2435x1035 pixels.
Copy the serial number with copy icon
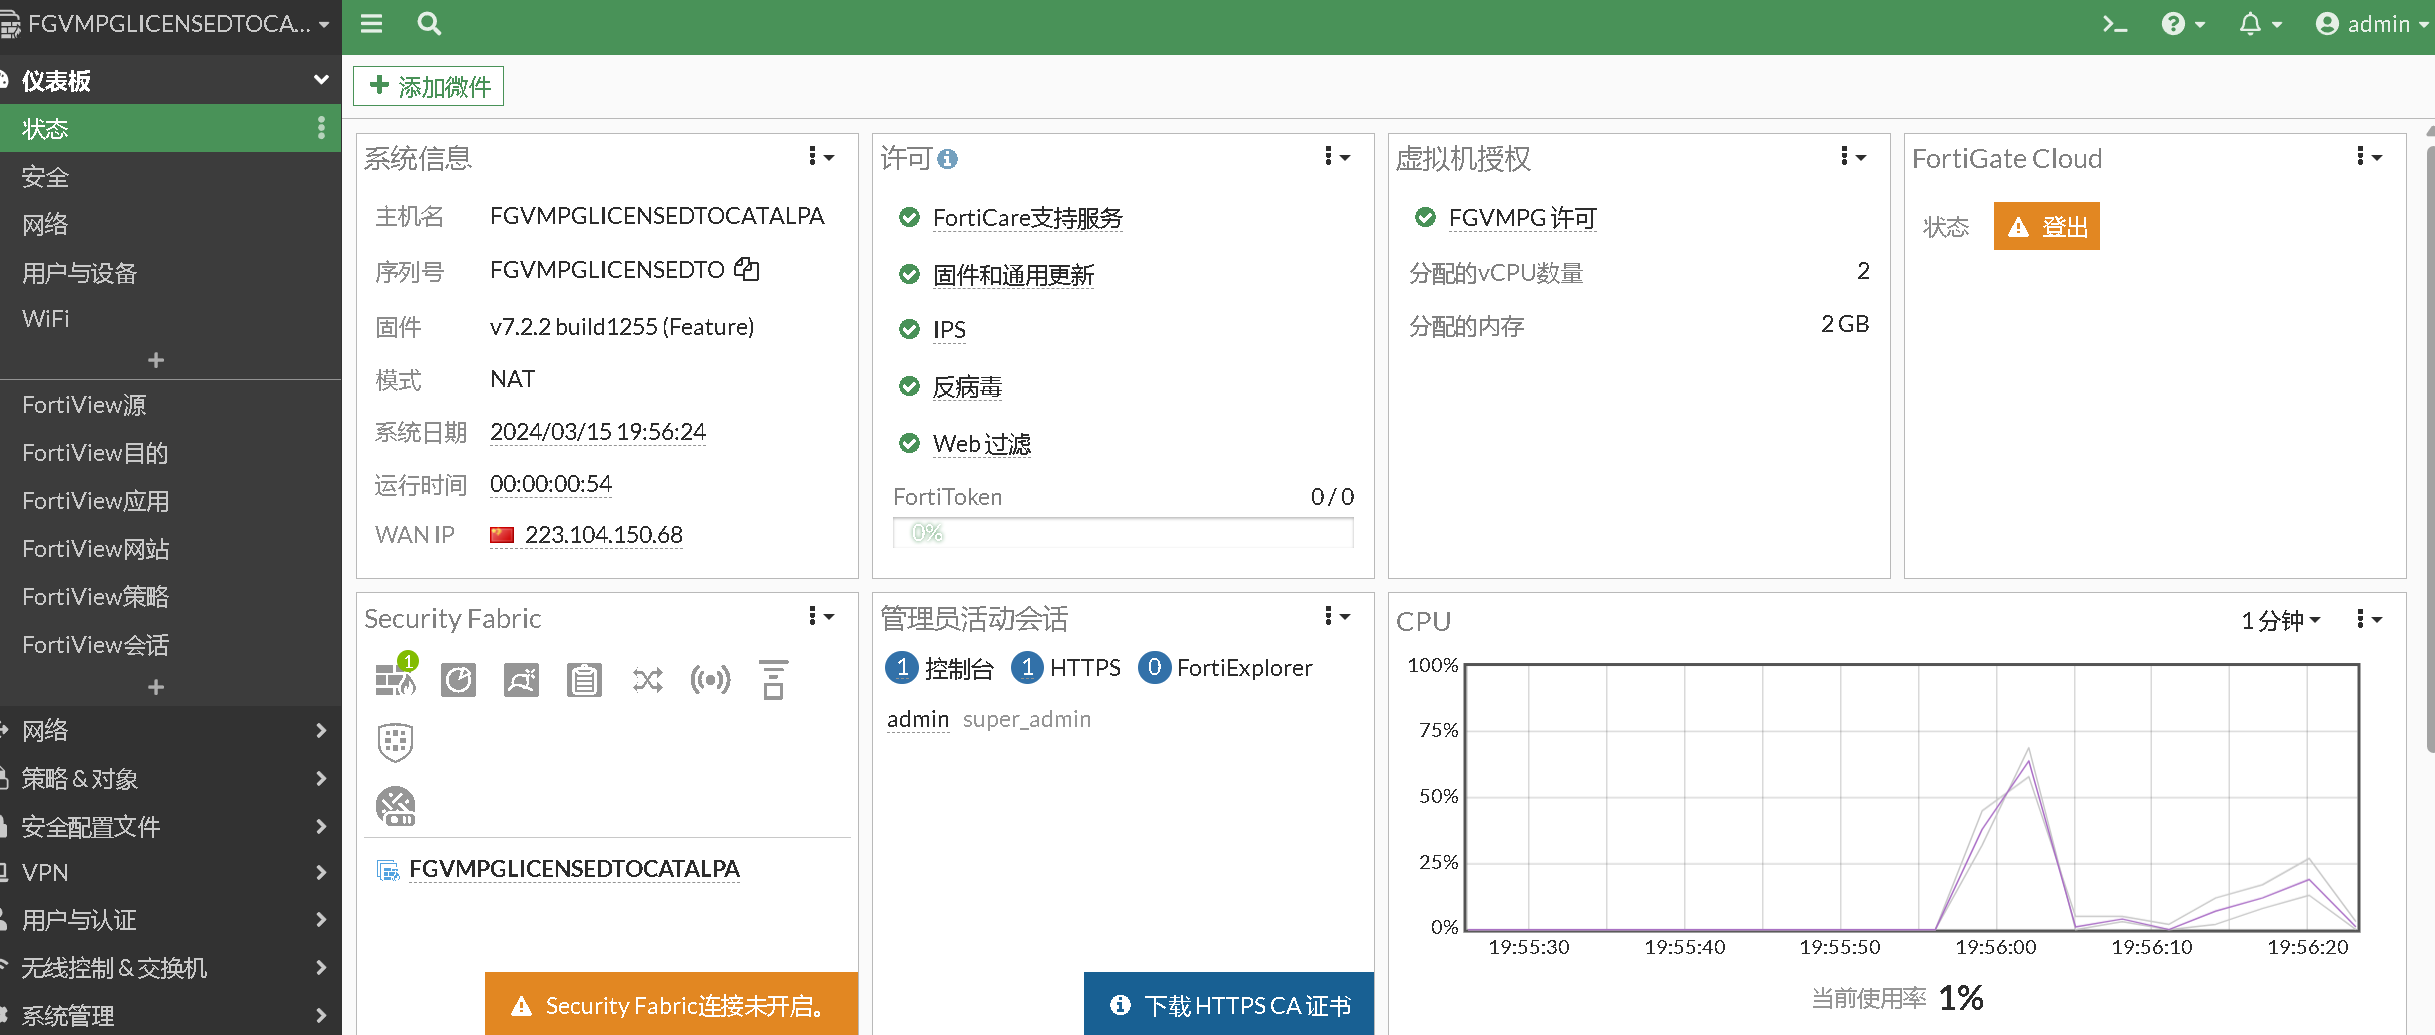pos(747,269)
